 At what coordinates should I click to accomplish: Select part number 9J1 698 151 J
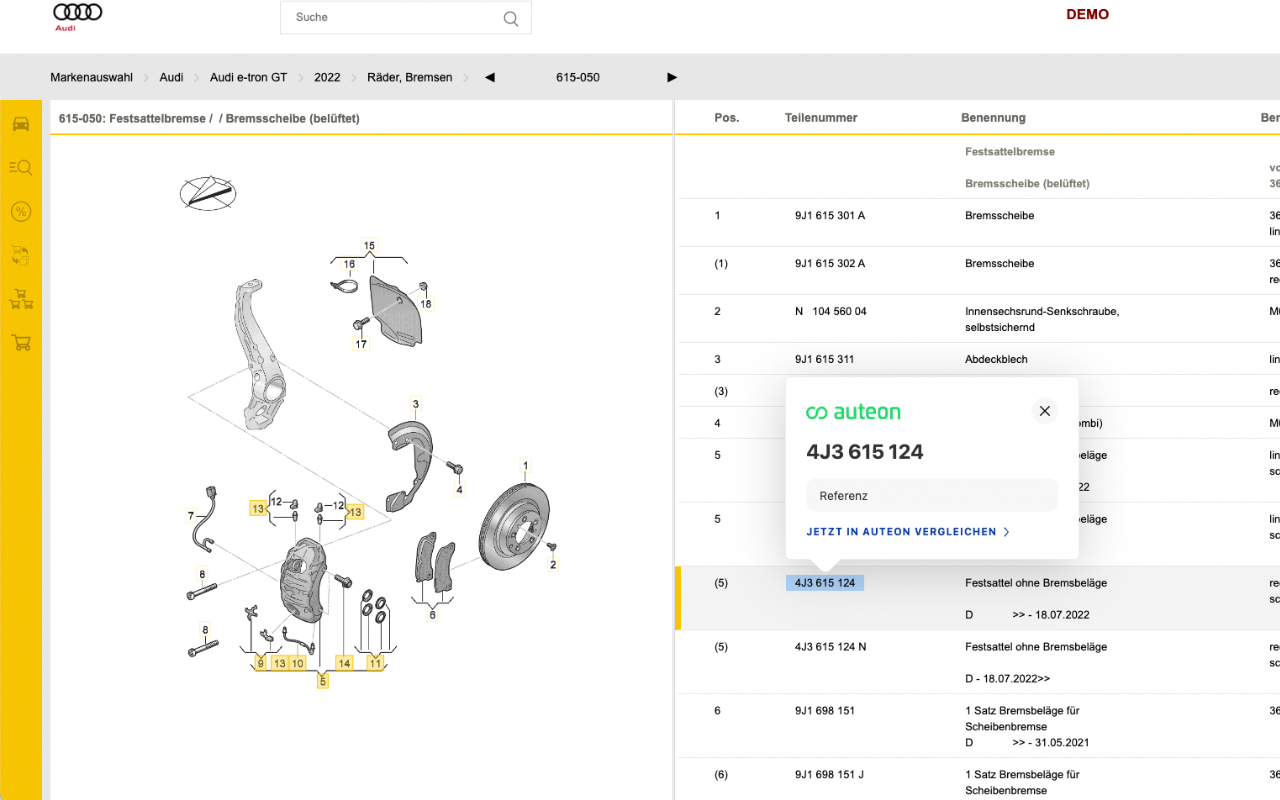tap(830, 775)
